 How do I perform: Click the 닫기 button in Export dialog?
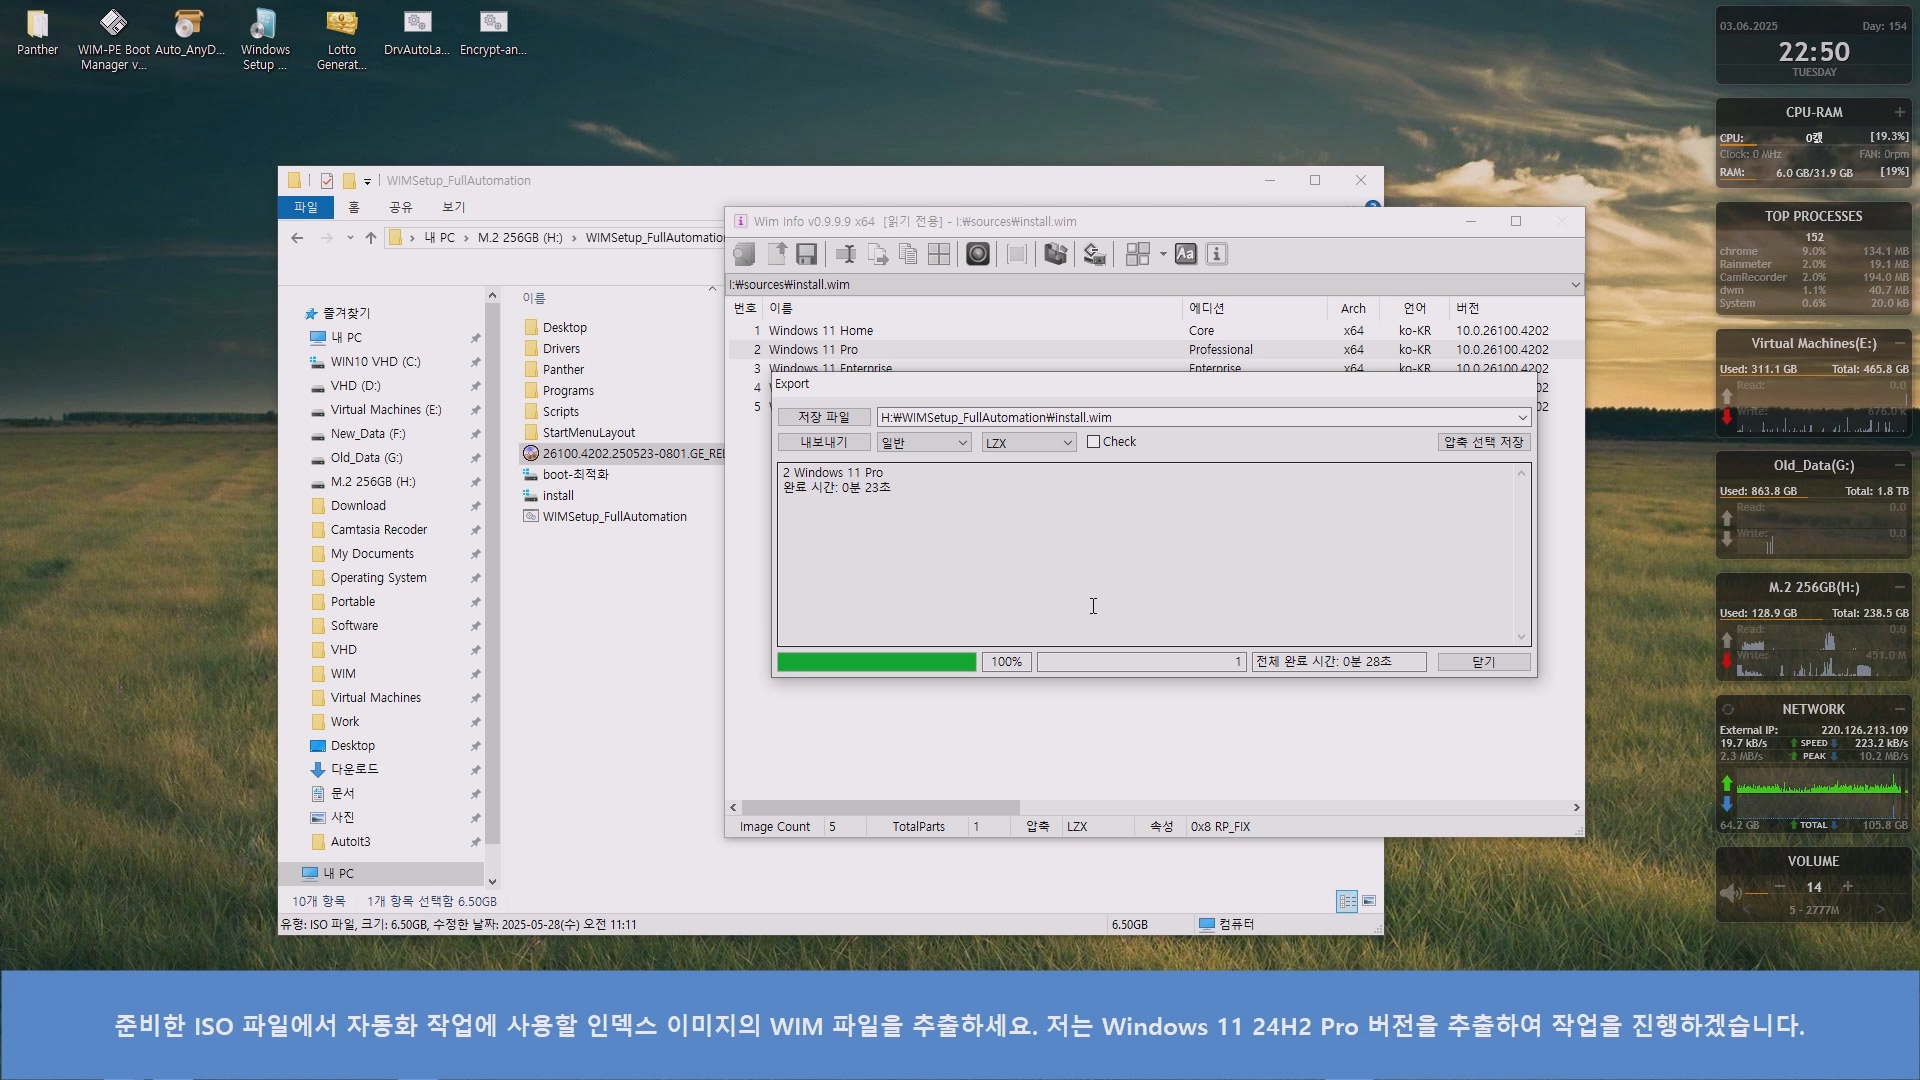pos(1483,662)
